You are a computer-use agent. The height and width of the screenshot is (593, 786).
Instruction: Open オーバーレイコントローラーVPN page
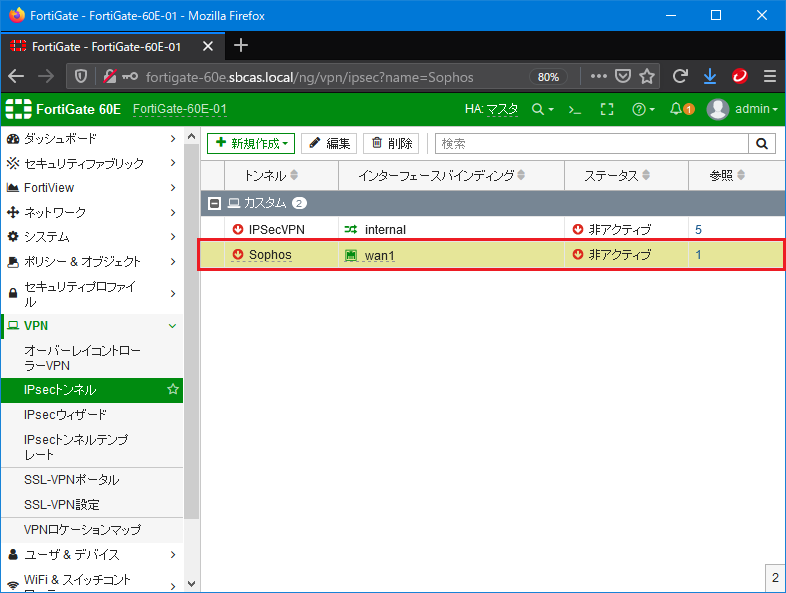coord(92,358)
